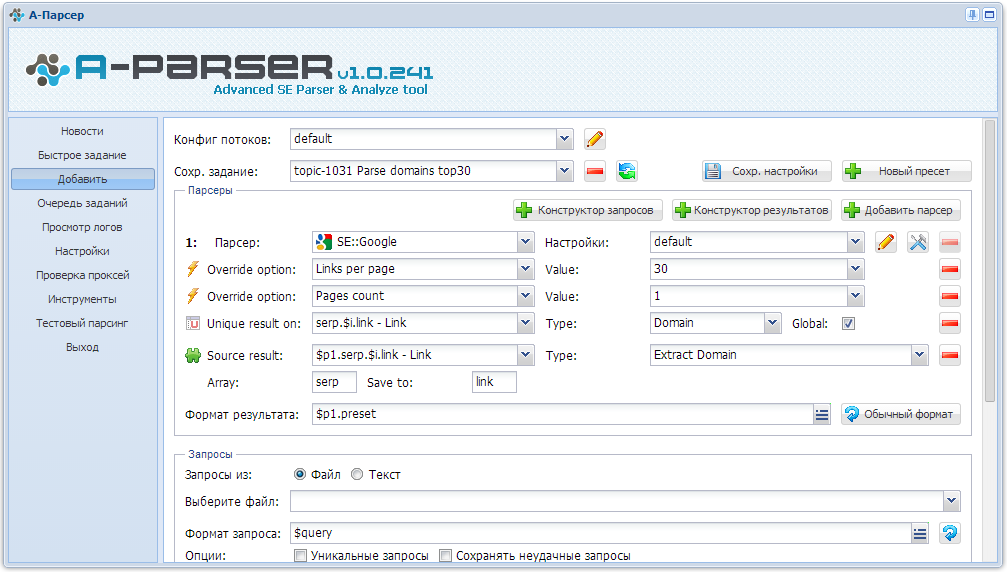Edit parser settings preset with the pencil icon
The height and width of the screenshot is (572, 1007).
pos(886,242)
